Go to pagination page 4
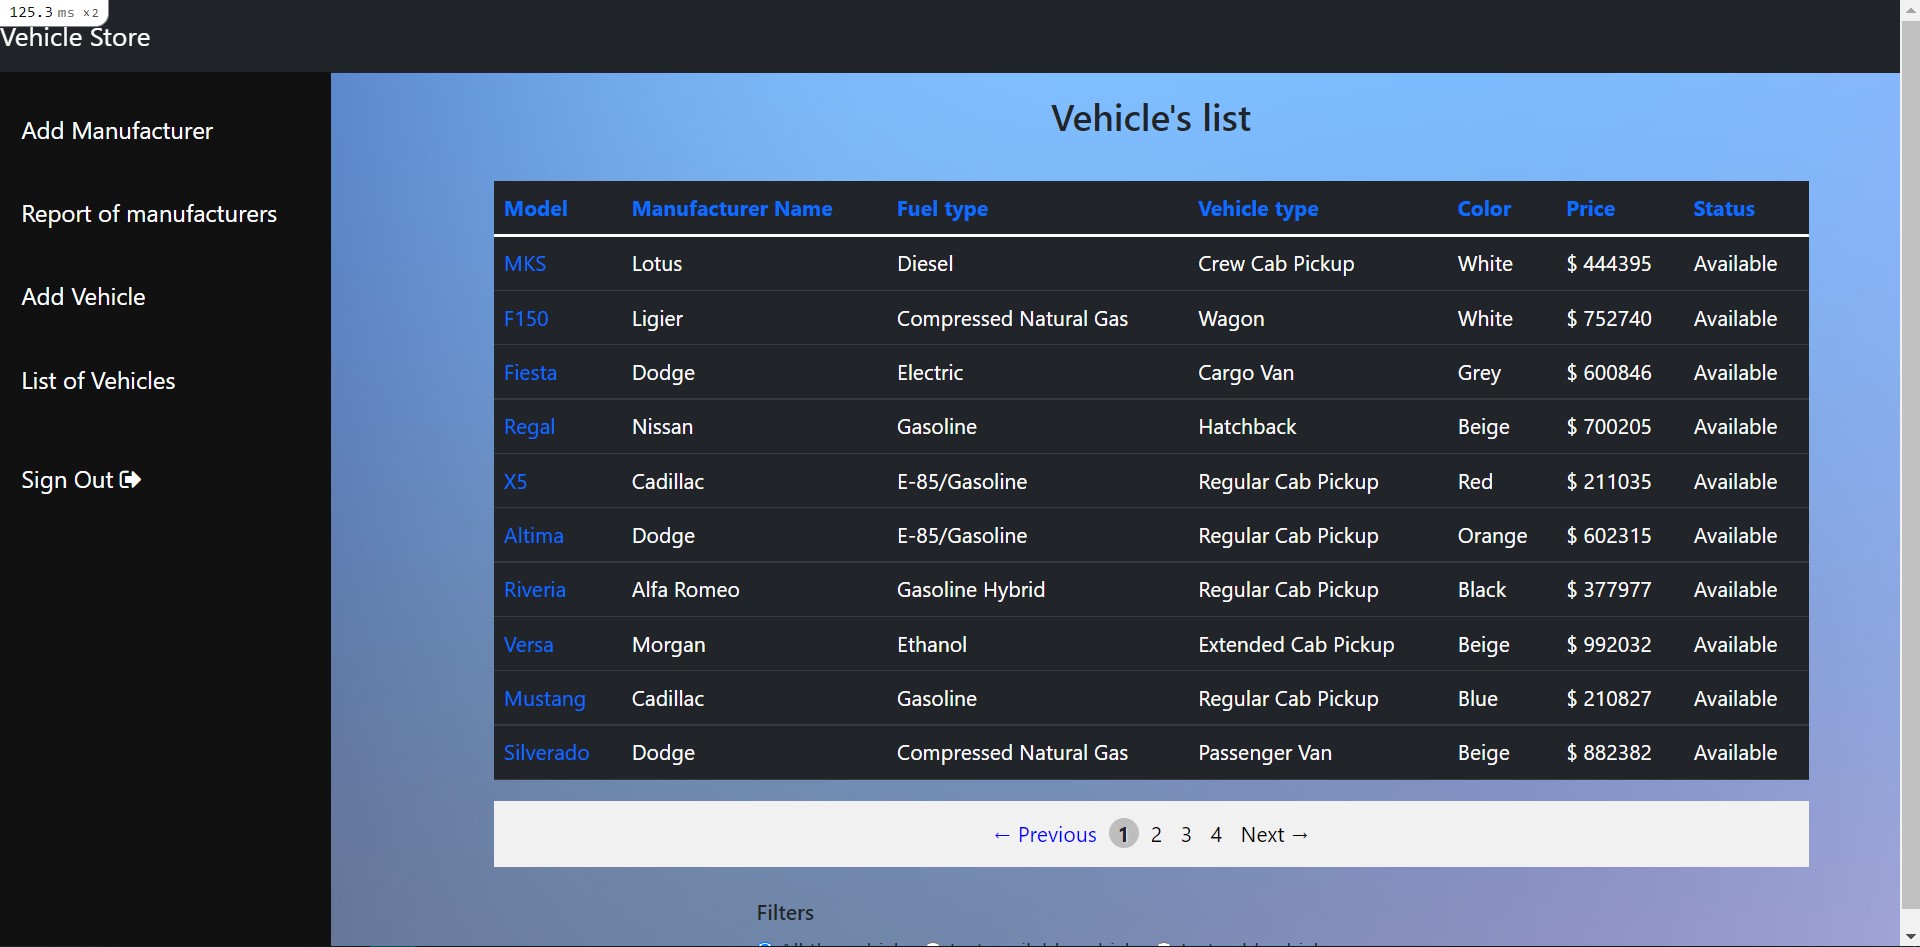The image size is (1920, 947). click(x=1216, y=835)
